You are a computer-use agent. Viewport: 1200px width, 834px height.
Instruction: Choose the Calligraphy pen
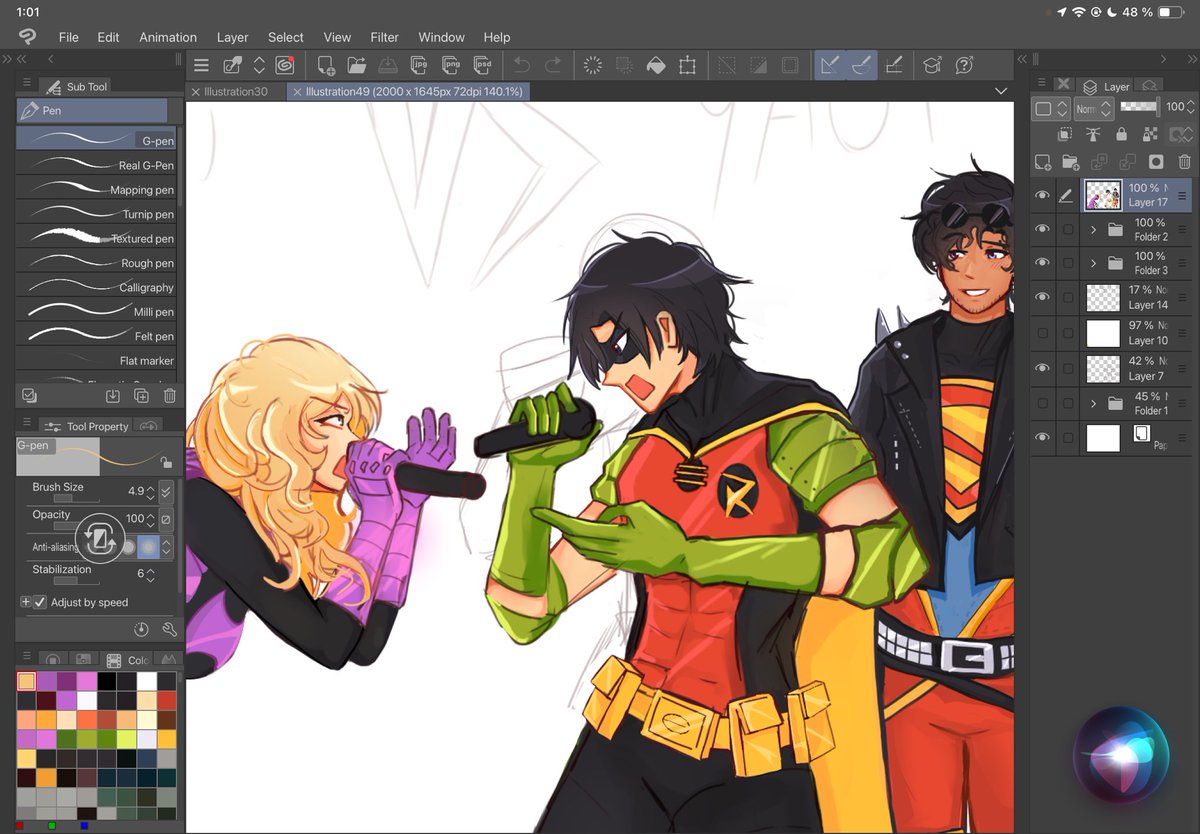(96, 287)
